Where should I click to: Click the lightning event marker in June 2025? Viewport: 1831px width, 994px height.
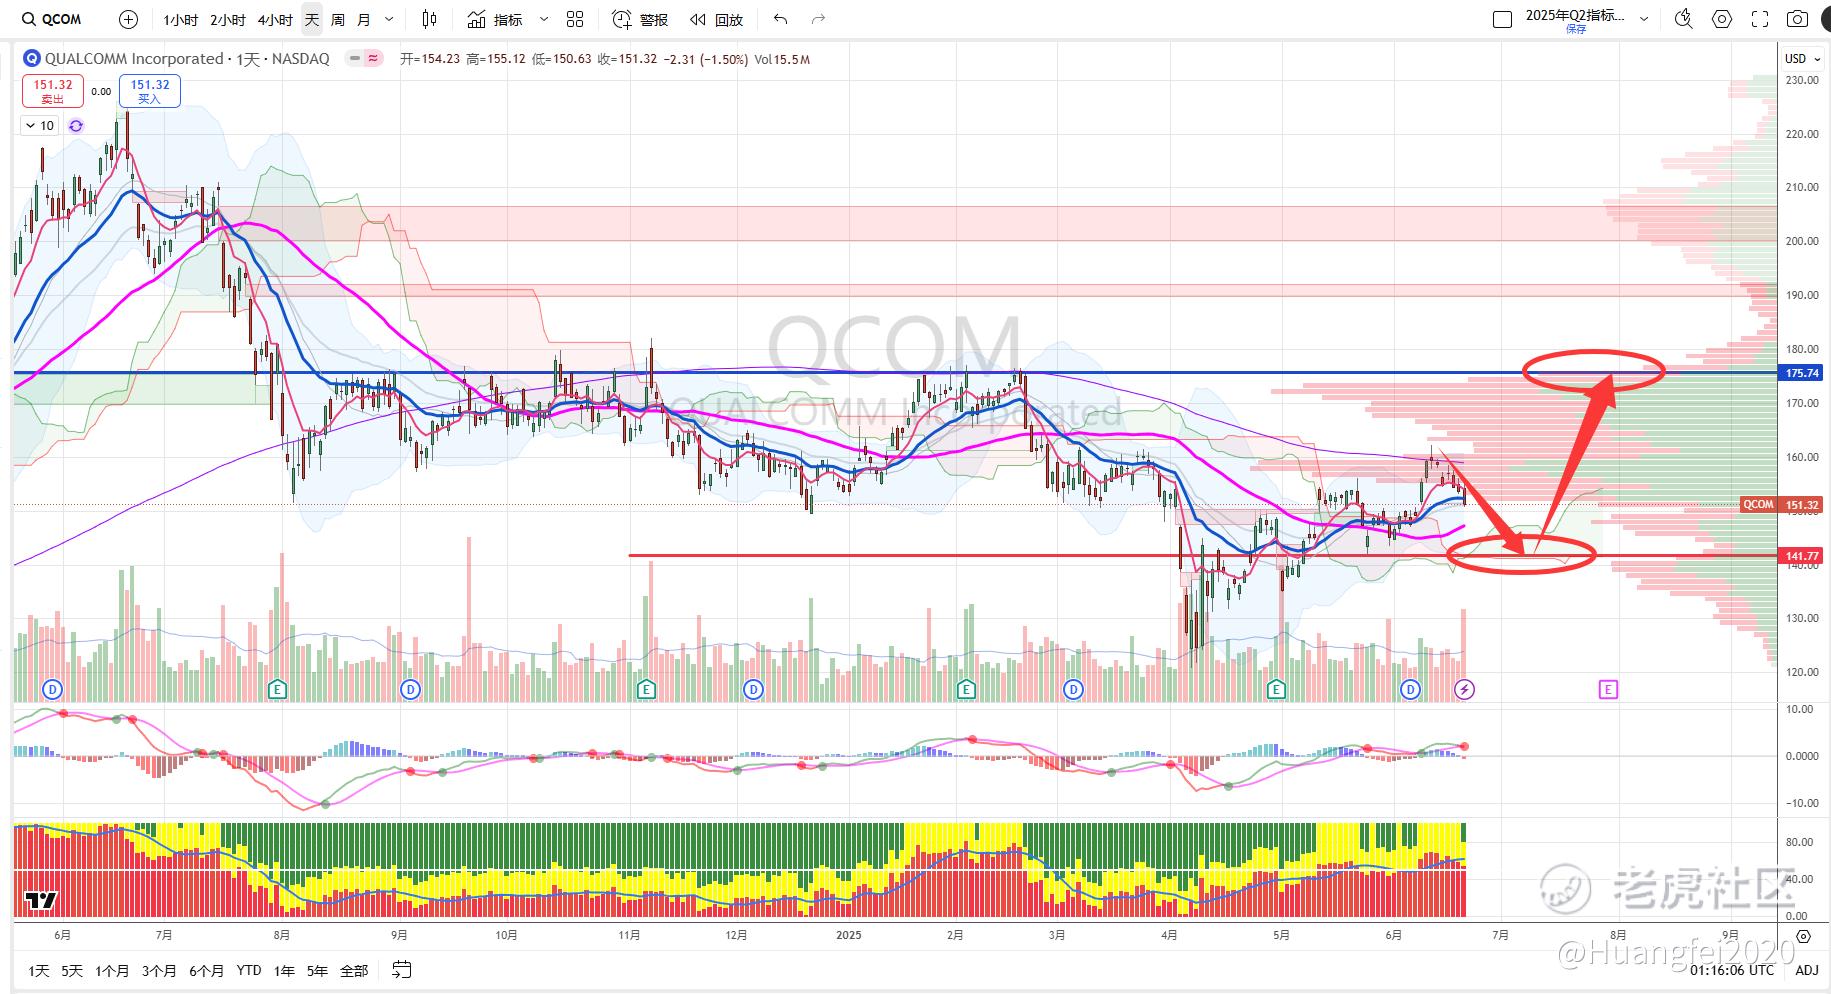(1464, 689)
